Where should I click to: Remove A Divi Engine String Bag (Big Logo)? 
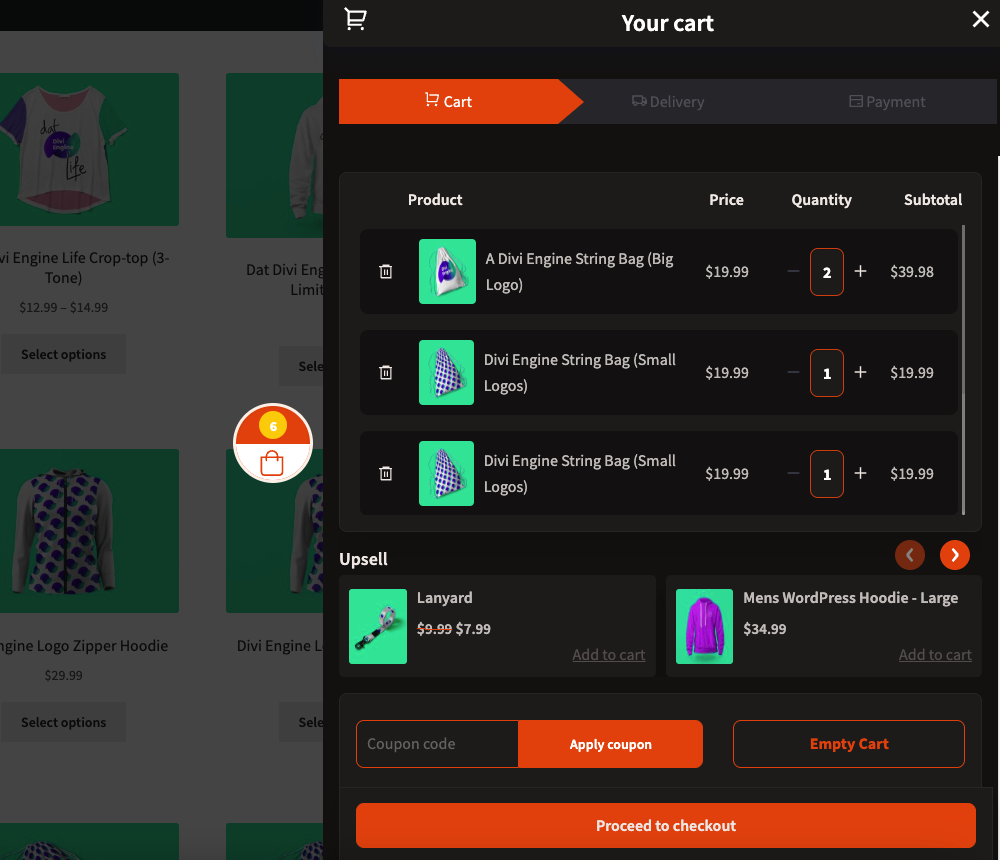386,271
